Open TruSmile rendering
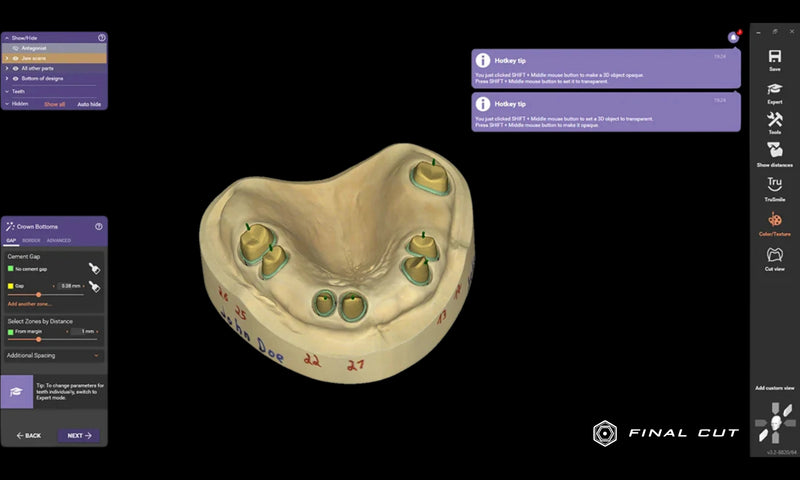800x480 pixels. point(774,186)
